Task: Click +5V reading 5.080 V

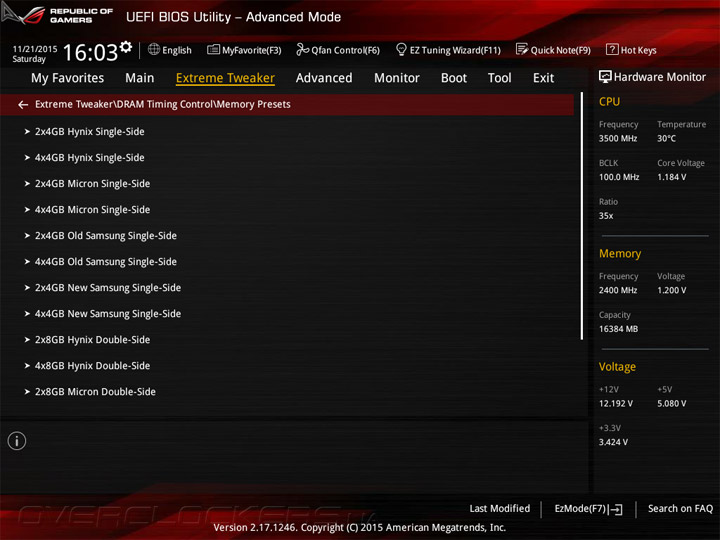Action: click(x=672, y=404)
